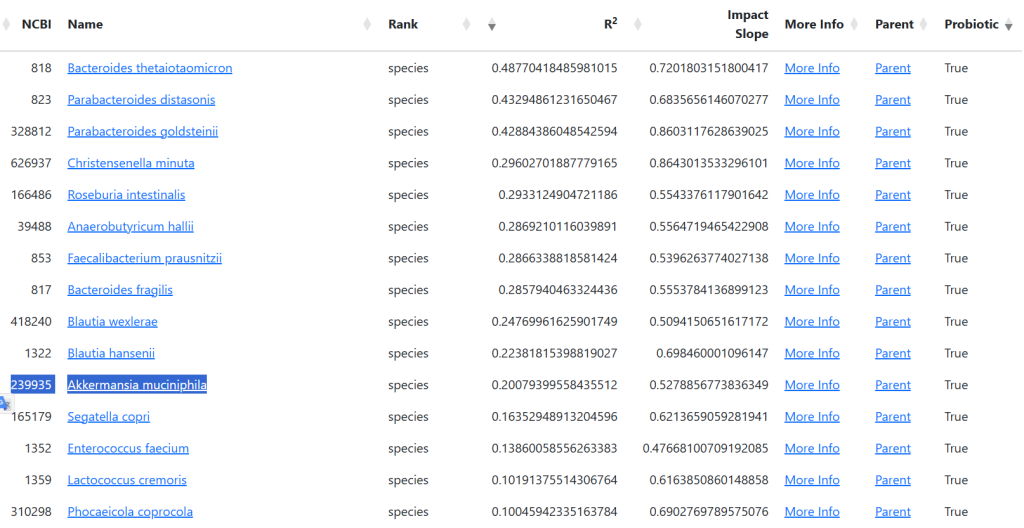Click the sort arrow next to Probiotic header
The width and height of the screenshot is (1024, 528).
coord(1009,26)
